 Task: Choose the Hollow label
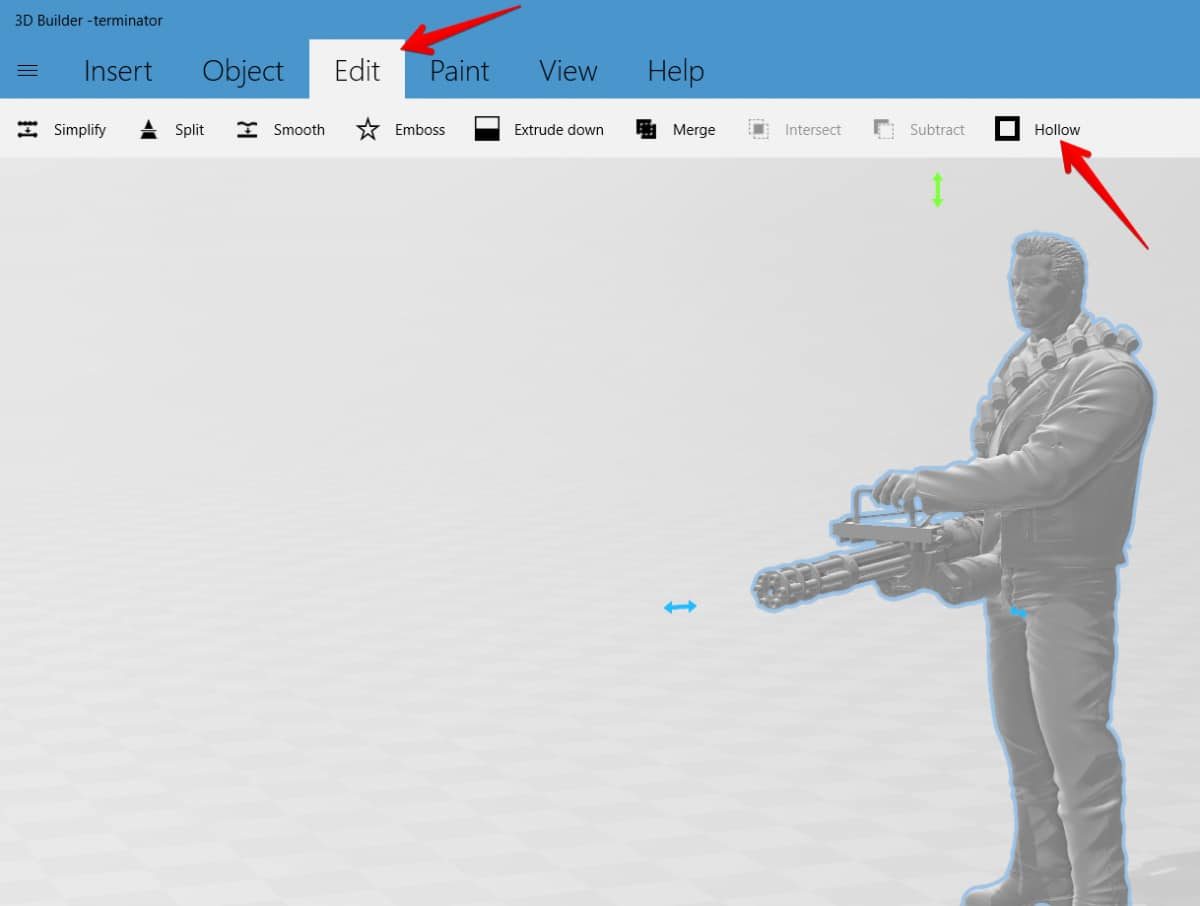point(1057,130)
